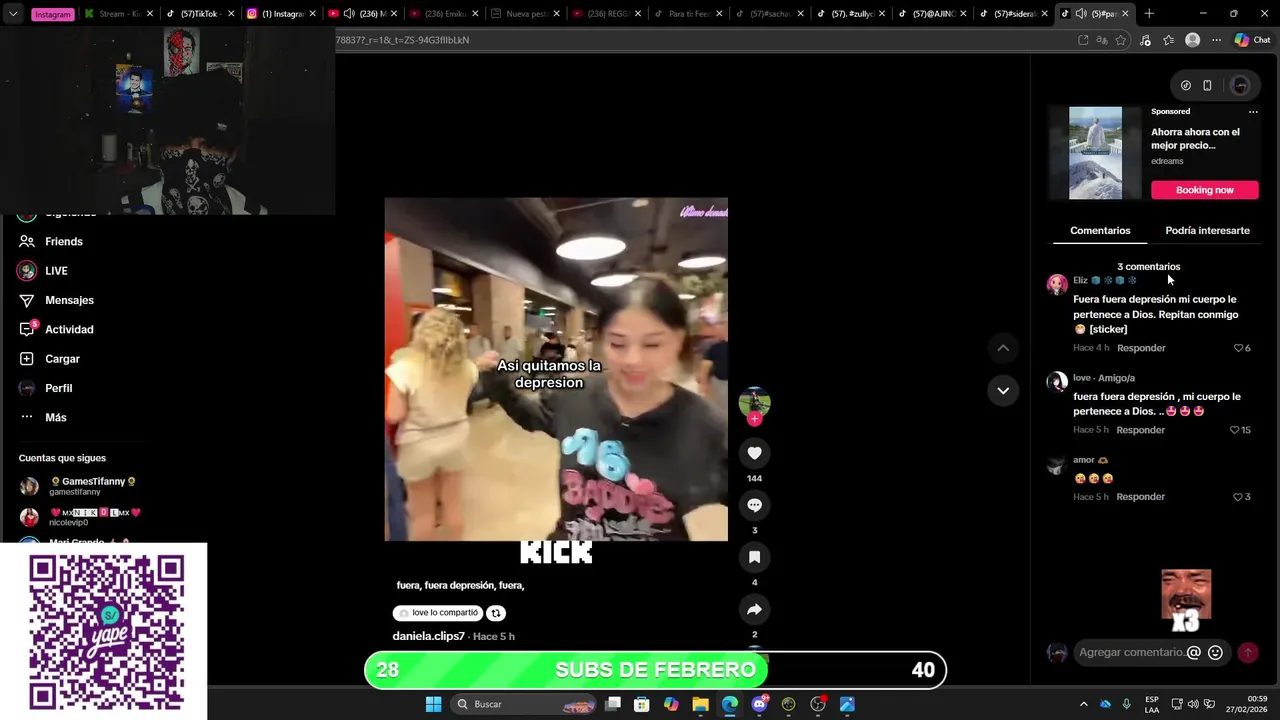Switch to the Nueva pestaña browser tab
Image resolution: width=1280 pixels, height=720 pixels.
point(524,14)
